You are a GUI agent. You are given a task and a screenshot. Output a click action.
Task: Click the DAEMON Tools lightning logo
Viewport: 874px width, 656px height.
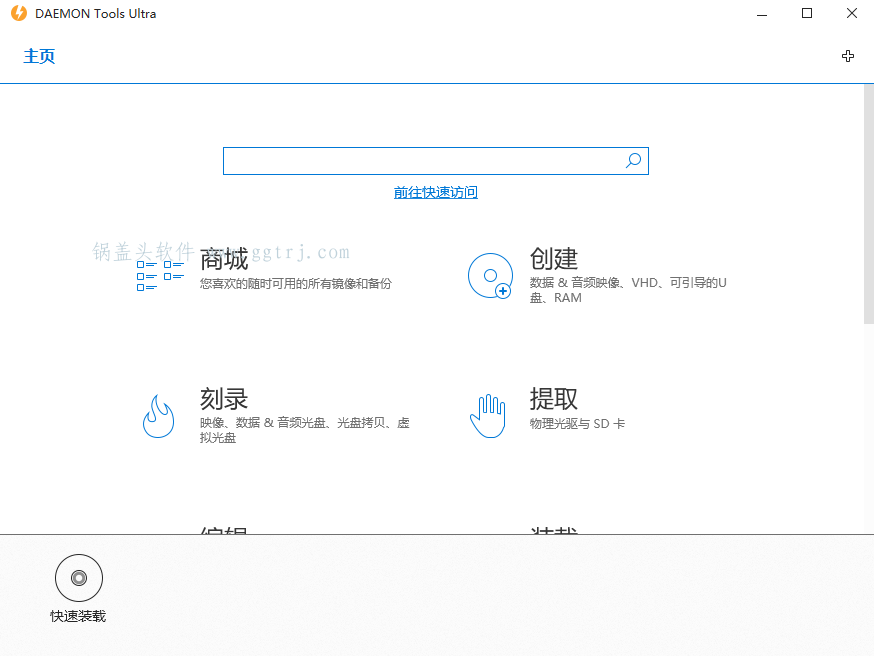click(x=18, y=14)
